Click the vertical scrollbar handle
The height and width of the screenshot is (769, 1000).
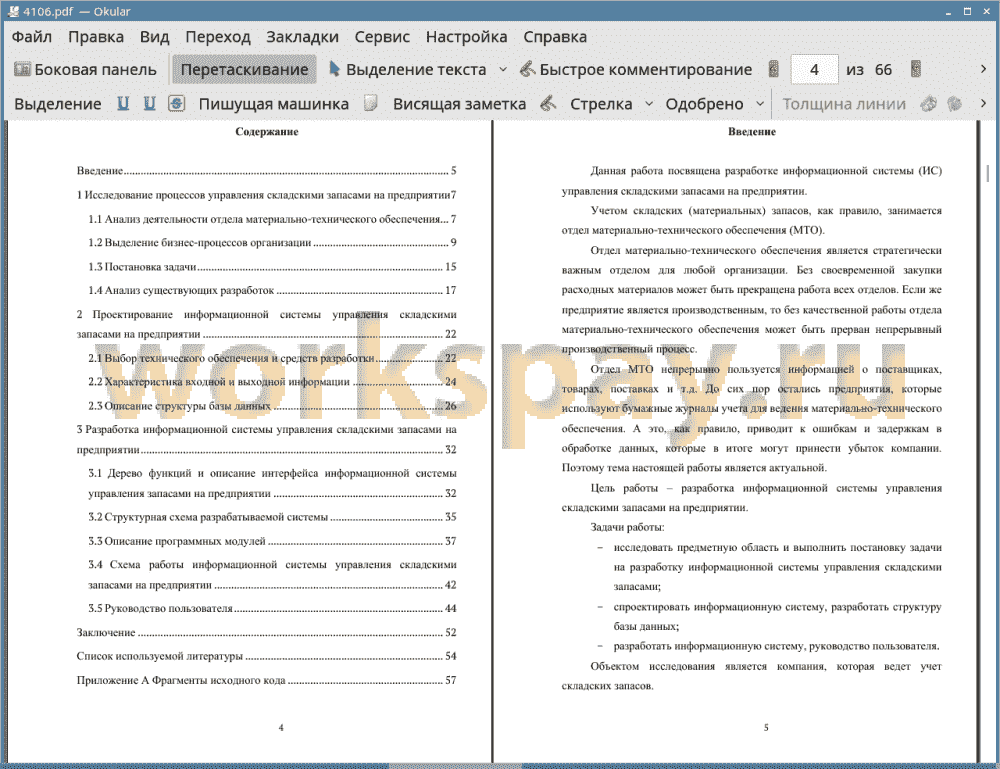point(987,173)
